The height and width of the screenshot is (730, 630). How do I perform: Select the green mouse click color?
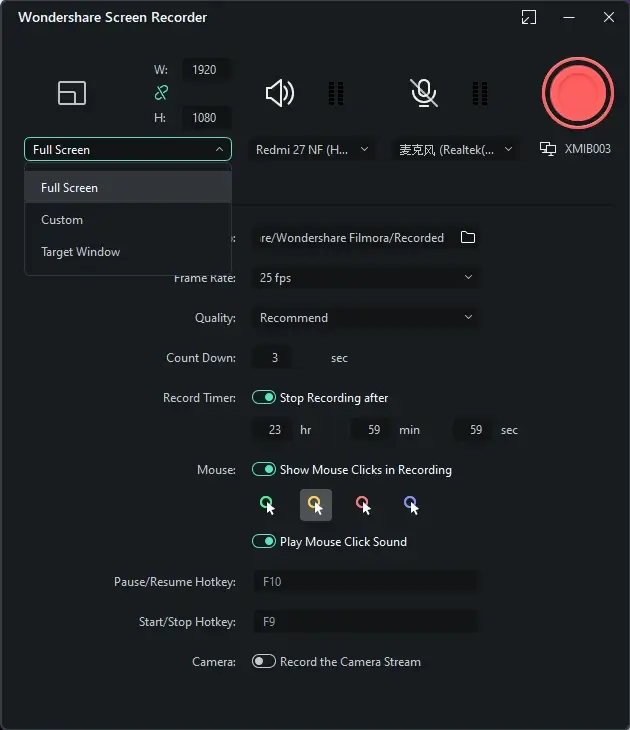coord(268,505)
